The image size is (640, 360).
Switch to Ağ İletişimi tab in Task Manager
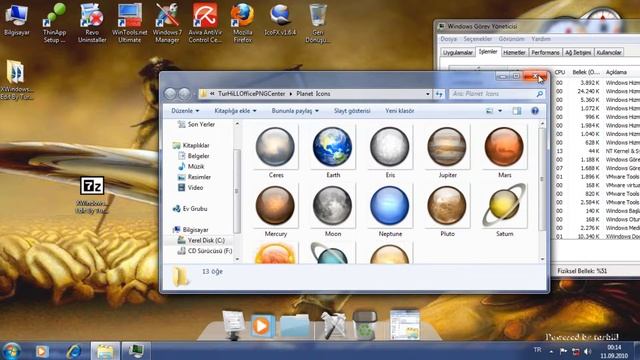pyautogui.click(x=578, y=53)
